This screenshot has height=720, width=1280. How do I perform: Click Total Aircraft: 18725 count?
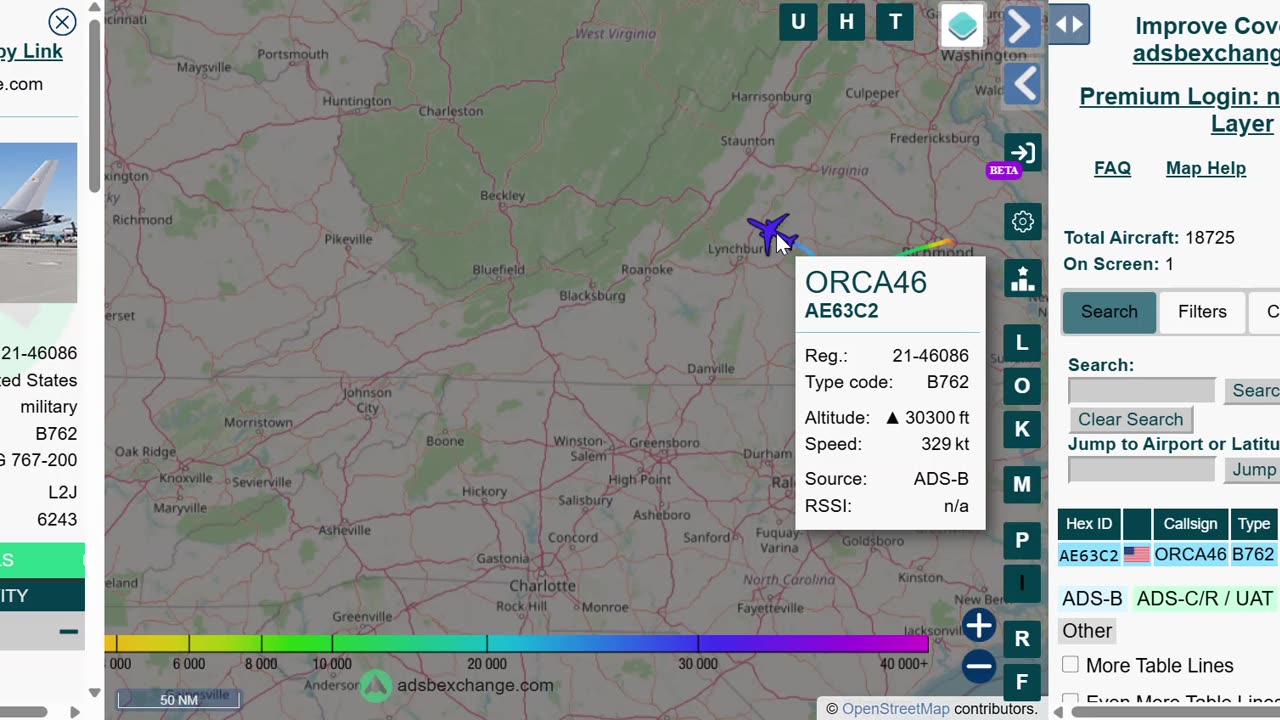tap(1149, 238)
